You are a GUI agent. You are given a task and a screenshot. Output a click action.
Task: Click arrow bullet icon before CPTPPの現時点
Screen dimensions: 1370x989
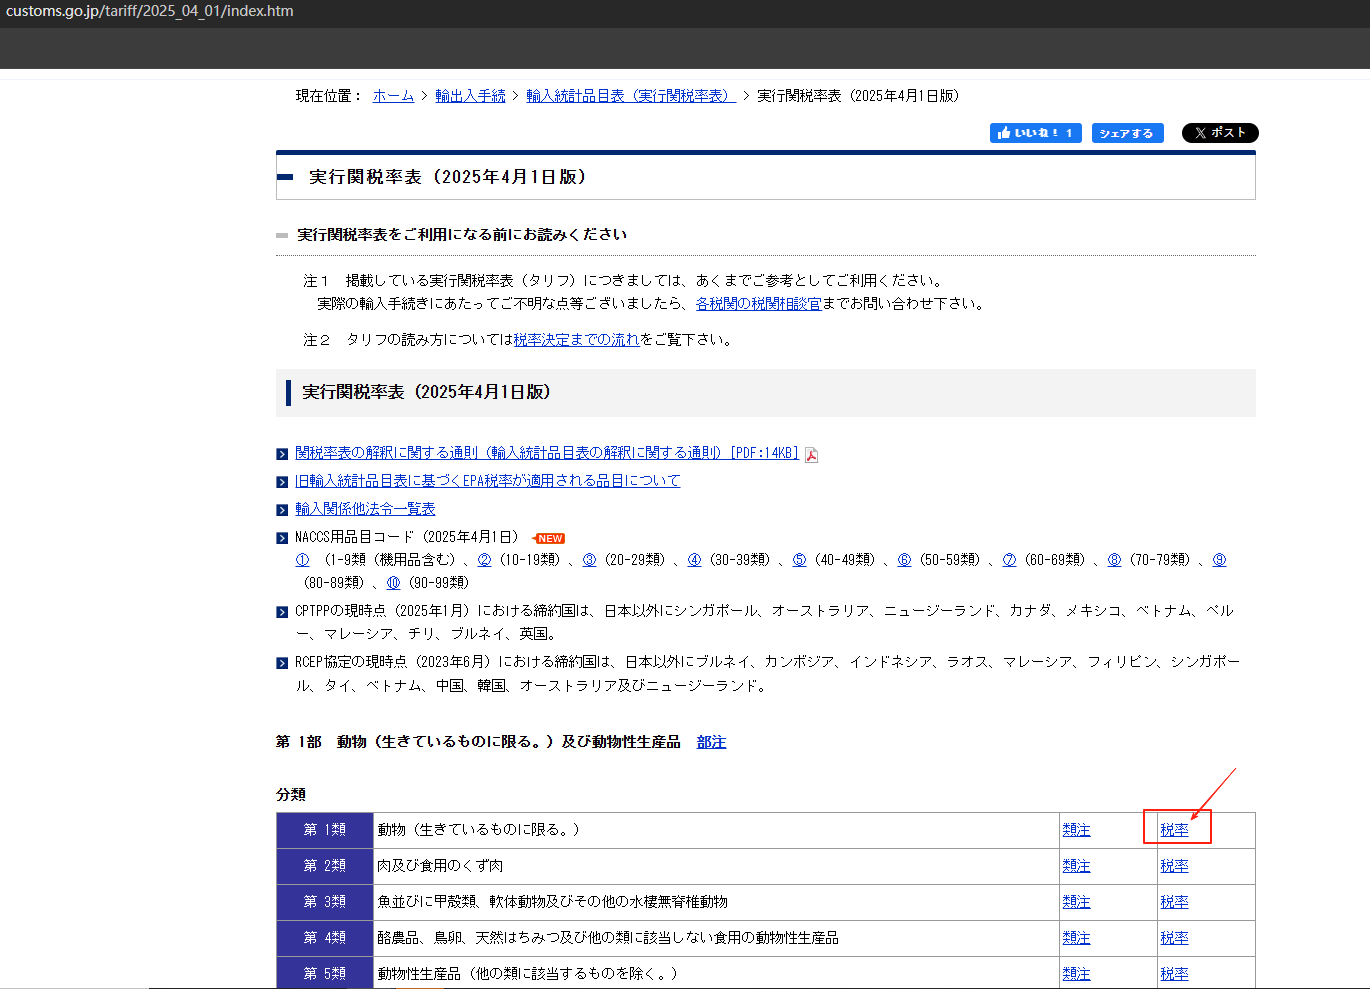[282, 612]
